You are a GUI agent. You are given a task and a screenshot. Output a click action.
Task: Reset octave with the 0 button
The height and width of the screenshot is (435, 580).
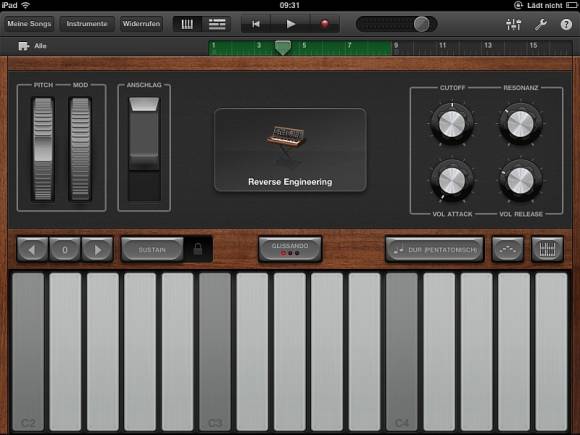tap(65, 250)
